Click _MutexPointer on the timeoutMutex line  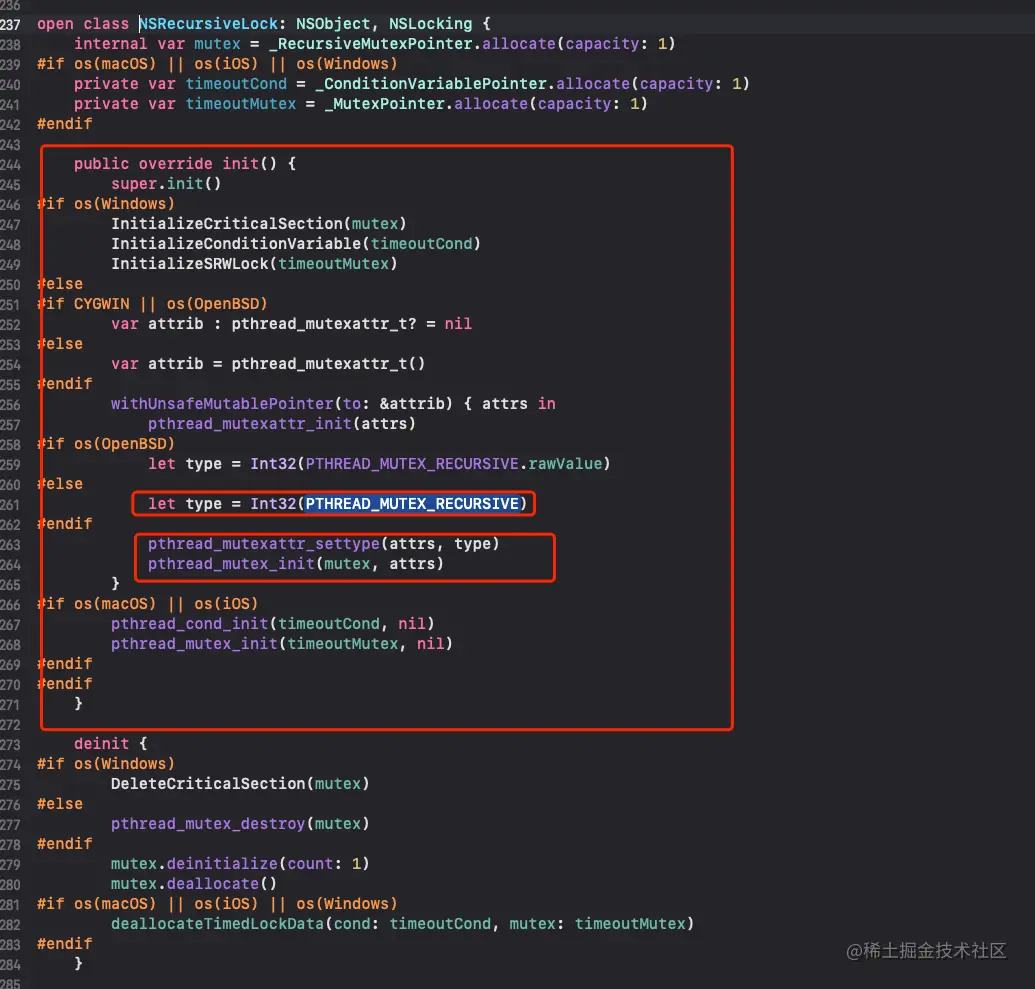click(385, 104)
